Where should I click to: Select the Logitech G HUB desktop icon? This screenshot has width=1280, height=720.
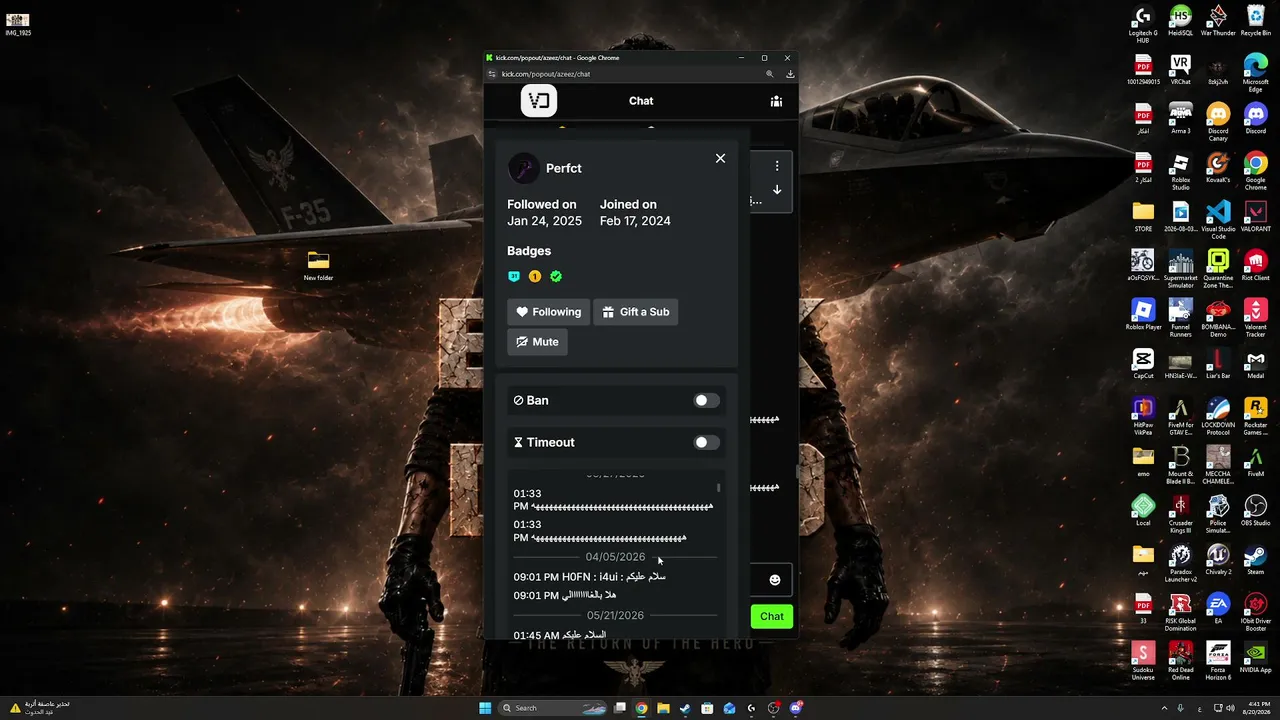(x=1143, y=24)
